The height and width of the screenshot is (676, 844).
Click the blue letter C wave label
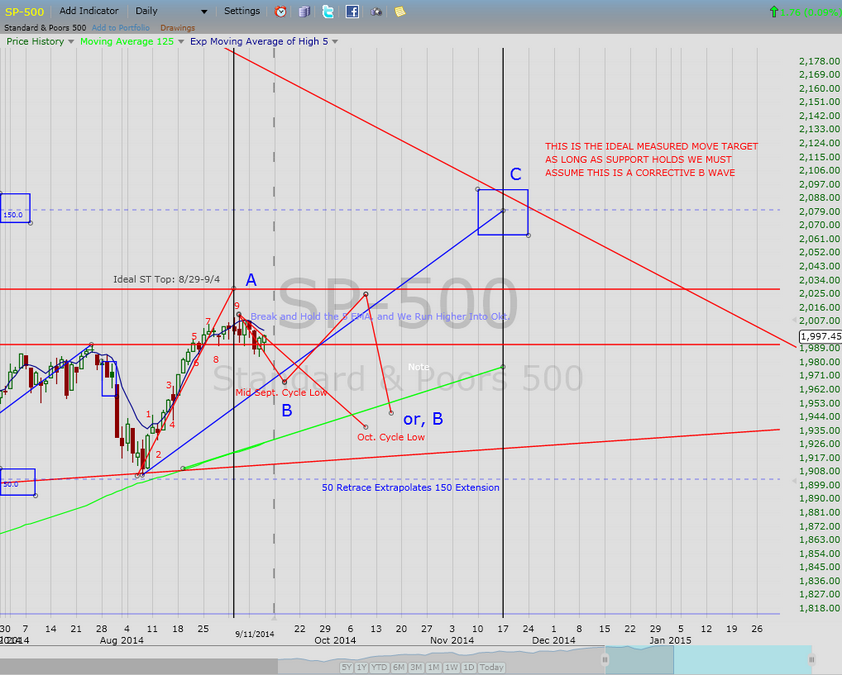pos(516,174)
